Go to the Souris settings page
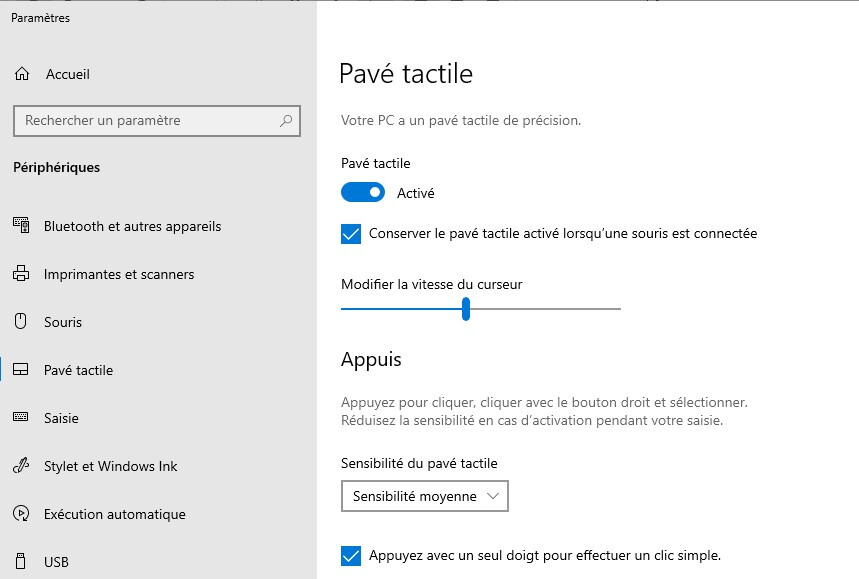This screenshot has width=859, height=579. (63, 322)
